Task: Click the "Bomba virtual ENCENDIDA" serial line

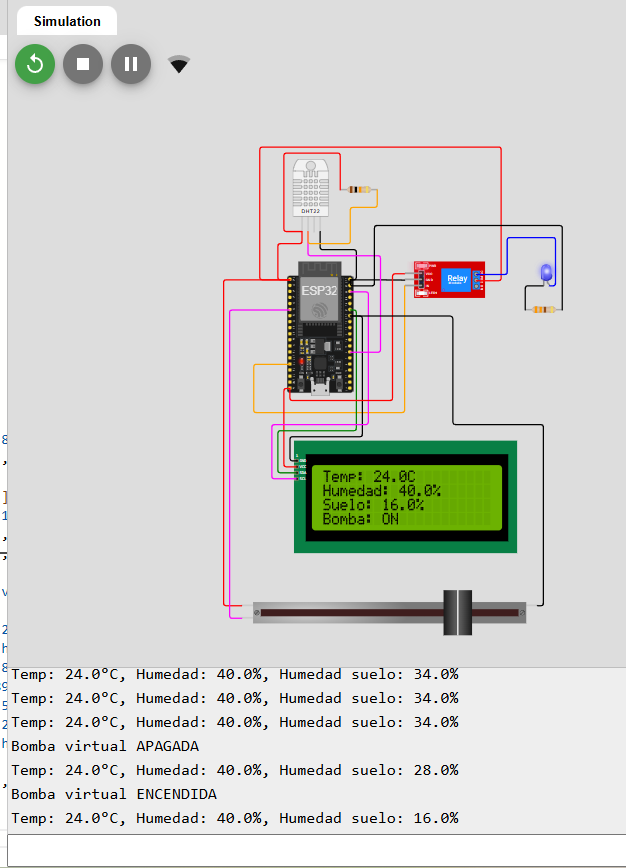Action: 113,794
